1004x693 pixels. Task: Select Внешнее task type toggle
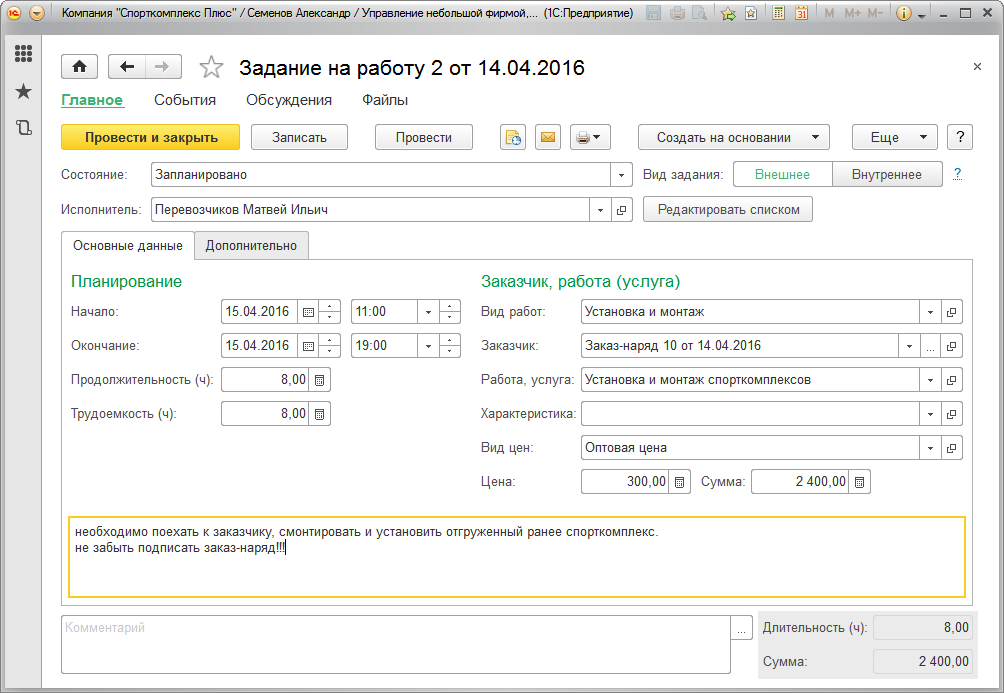782,175
